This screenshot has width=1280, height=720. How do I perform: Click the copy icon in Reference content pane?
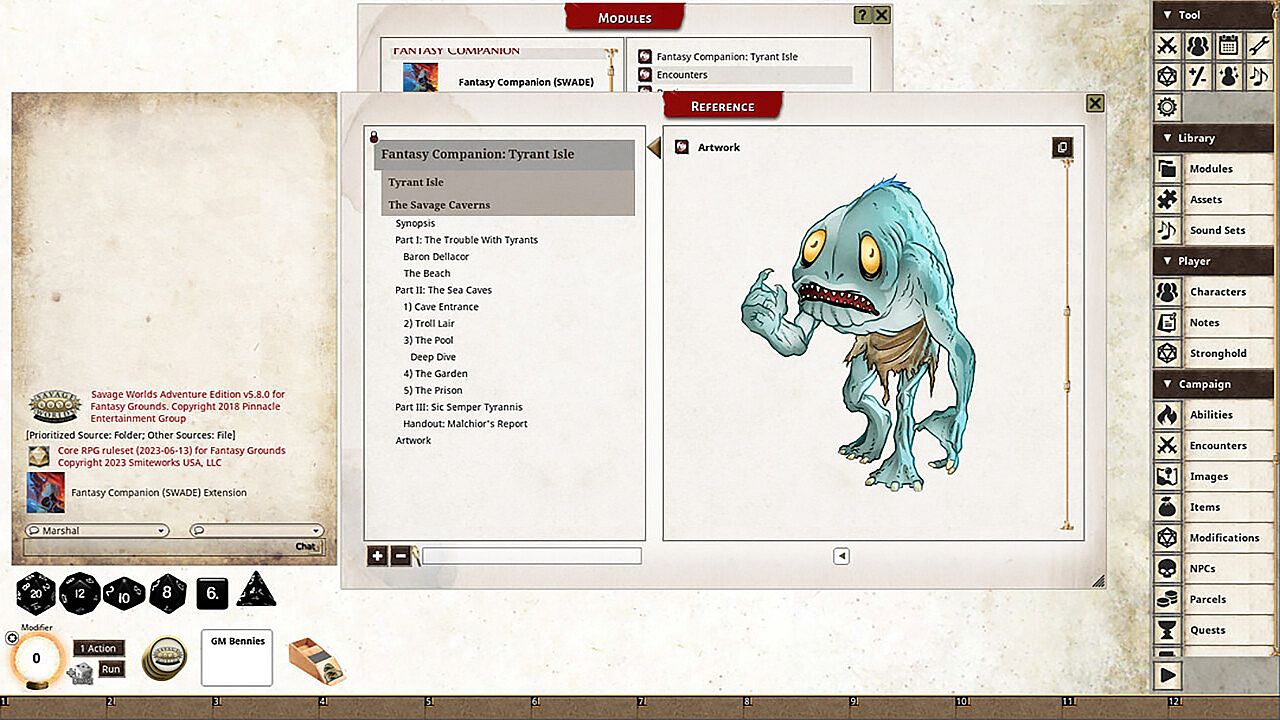[1062, 147]
